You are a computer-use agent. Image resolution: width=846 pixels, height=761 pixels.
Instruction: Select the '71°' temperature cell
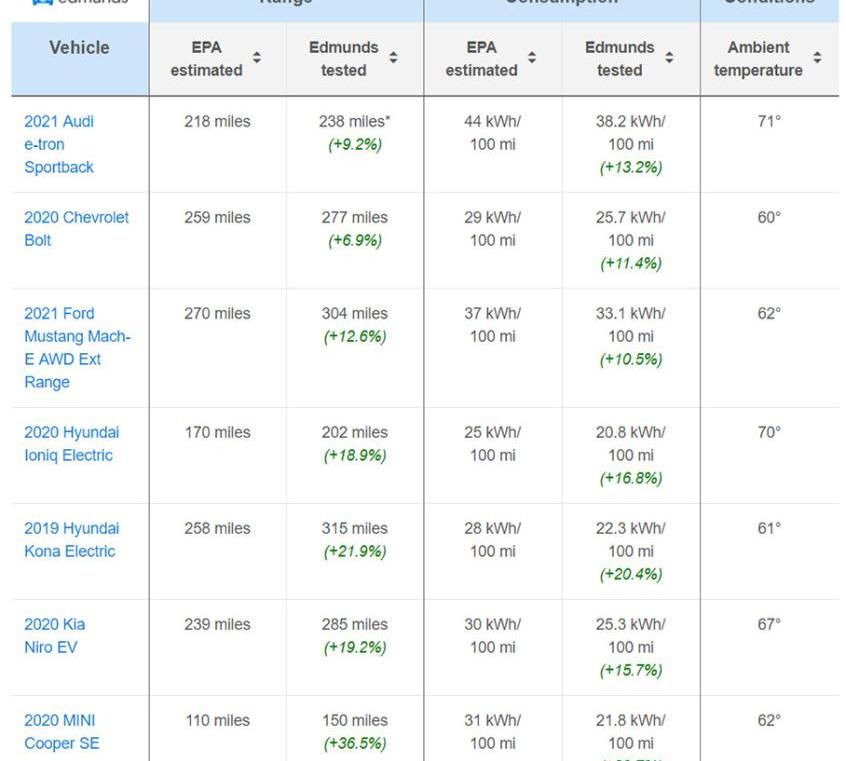[x=769, y=121]
